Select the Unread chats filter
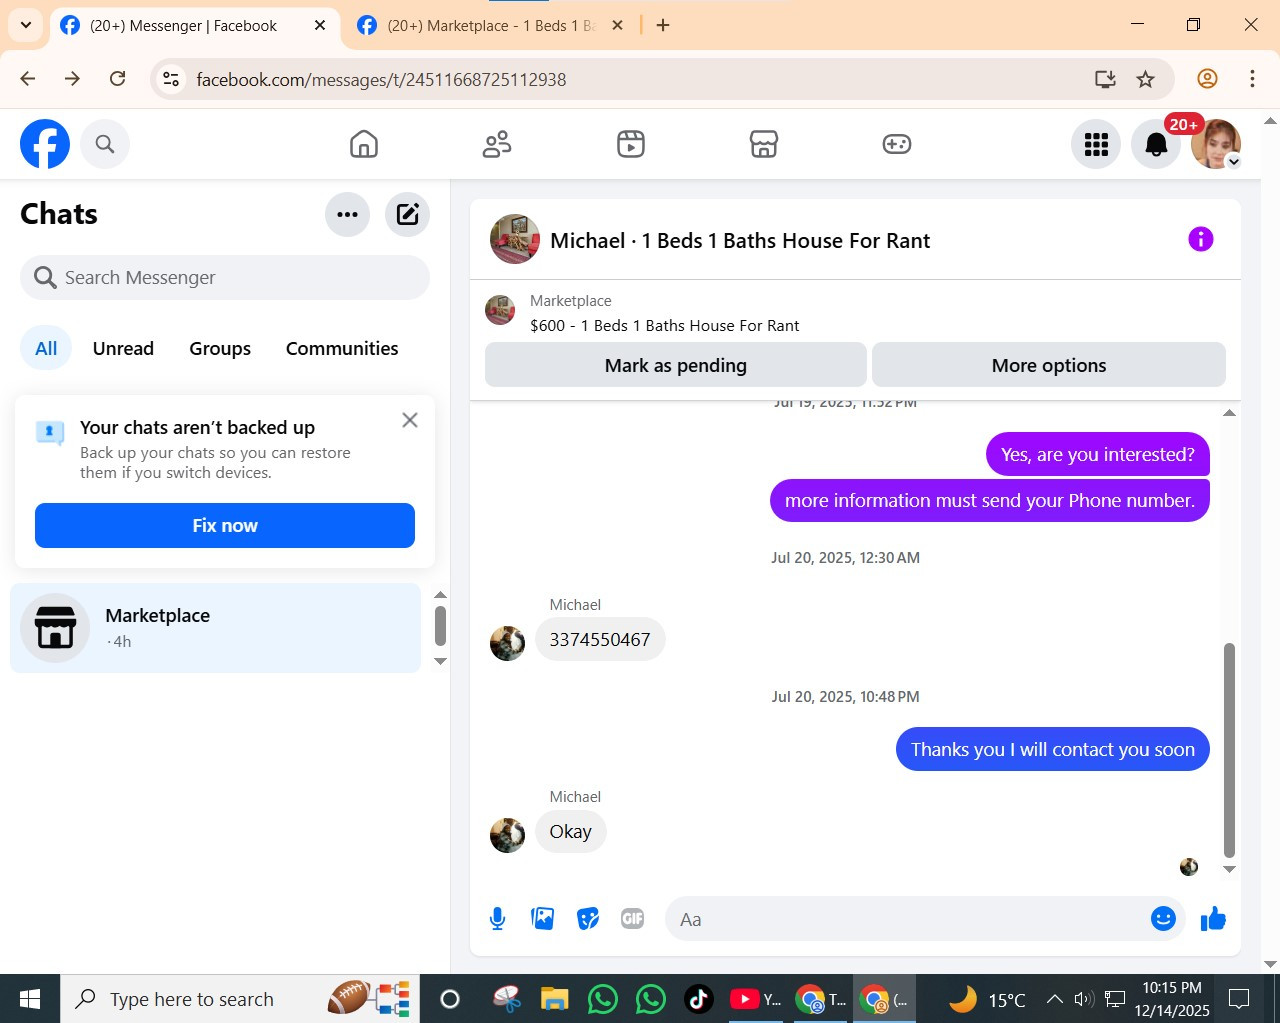The width and height of the screenshot is (1280, 1023). [x=123, y=348]
